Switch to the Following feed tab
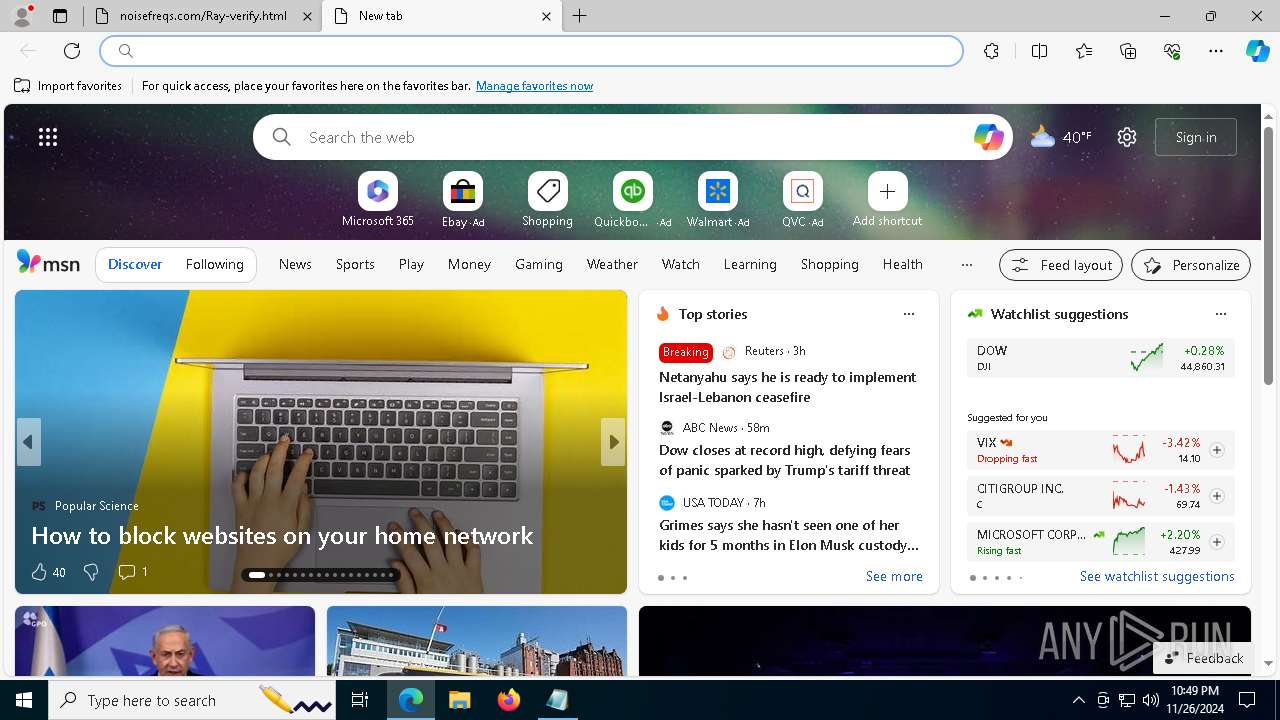This screenshot has width=1280, height=720. [214, 264]
